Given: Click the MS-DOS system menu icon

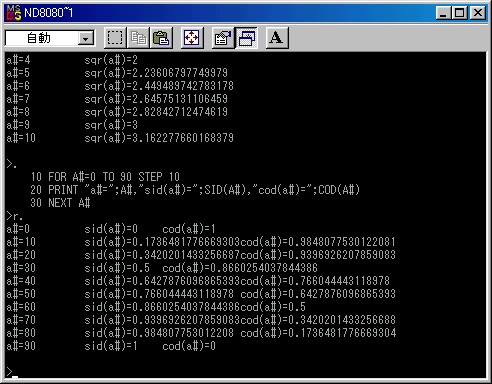Looking at the screenshot, I should pyautogui.click(x=14, y=13).
